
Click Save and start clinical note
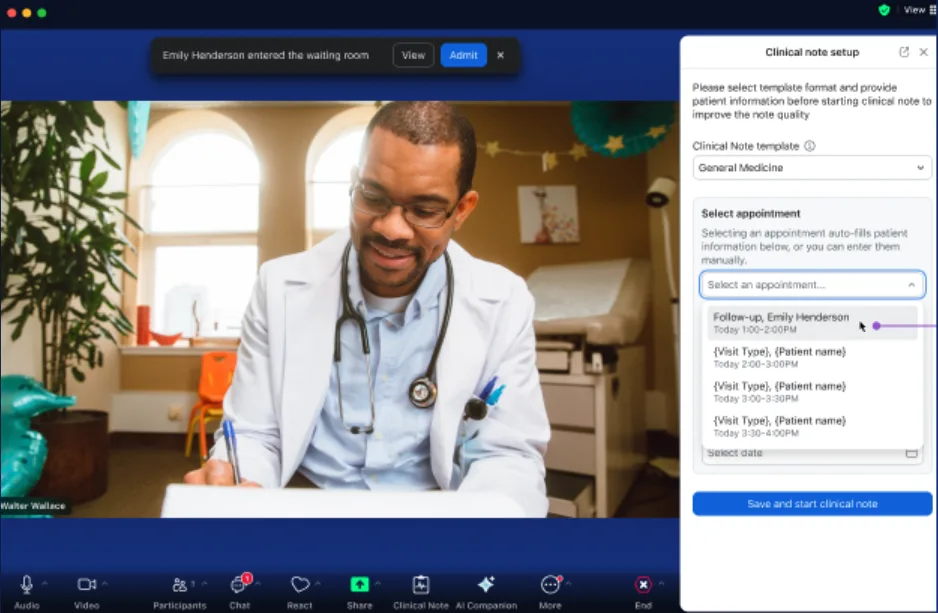(x=811, y=503)
